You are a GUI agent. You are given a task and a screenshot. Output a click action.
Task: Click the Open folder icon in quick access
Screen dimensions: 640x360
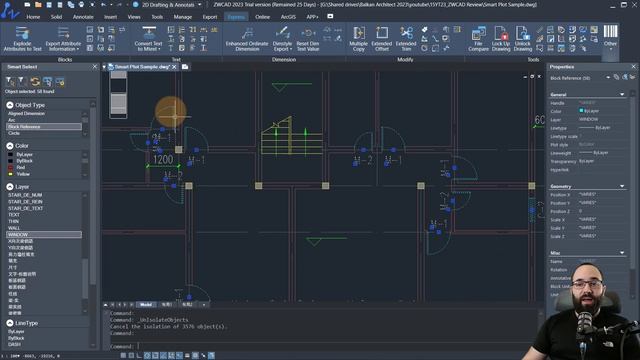coord(38,4)
